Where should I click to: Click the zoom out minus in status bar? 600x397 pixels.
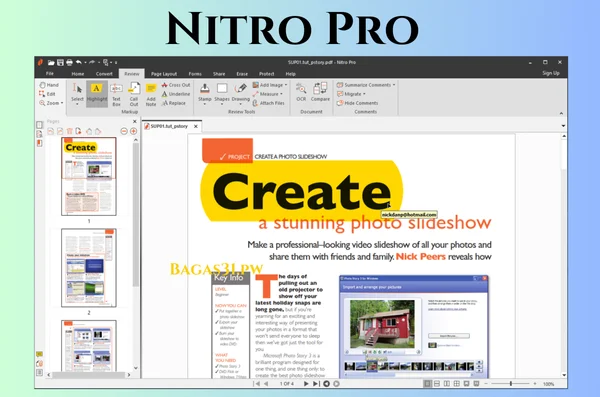pyautogui.click(x=486, y=384)
